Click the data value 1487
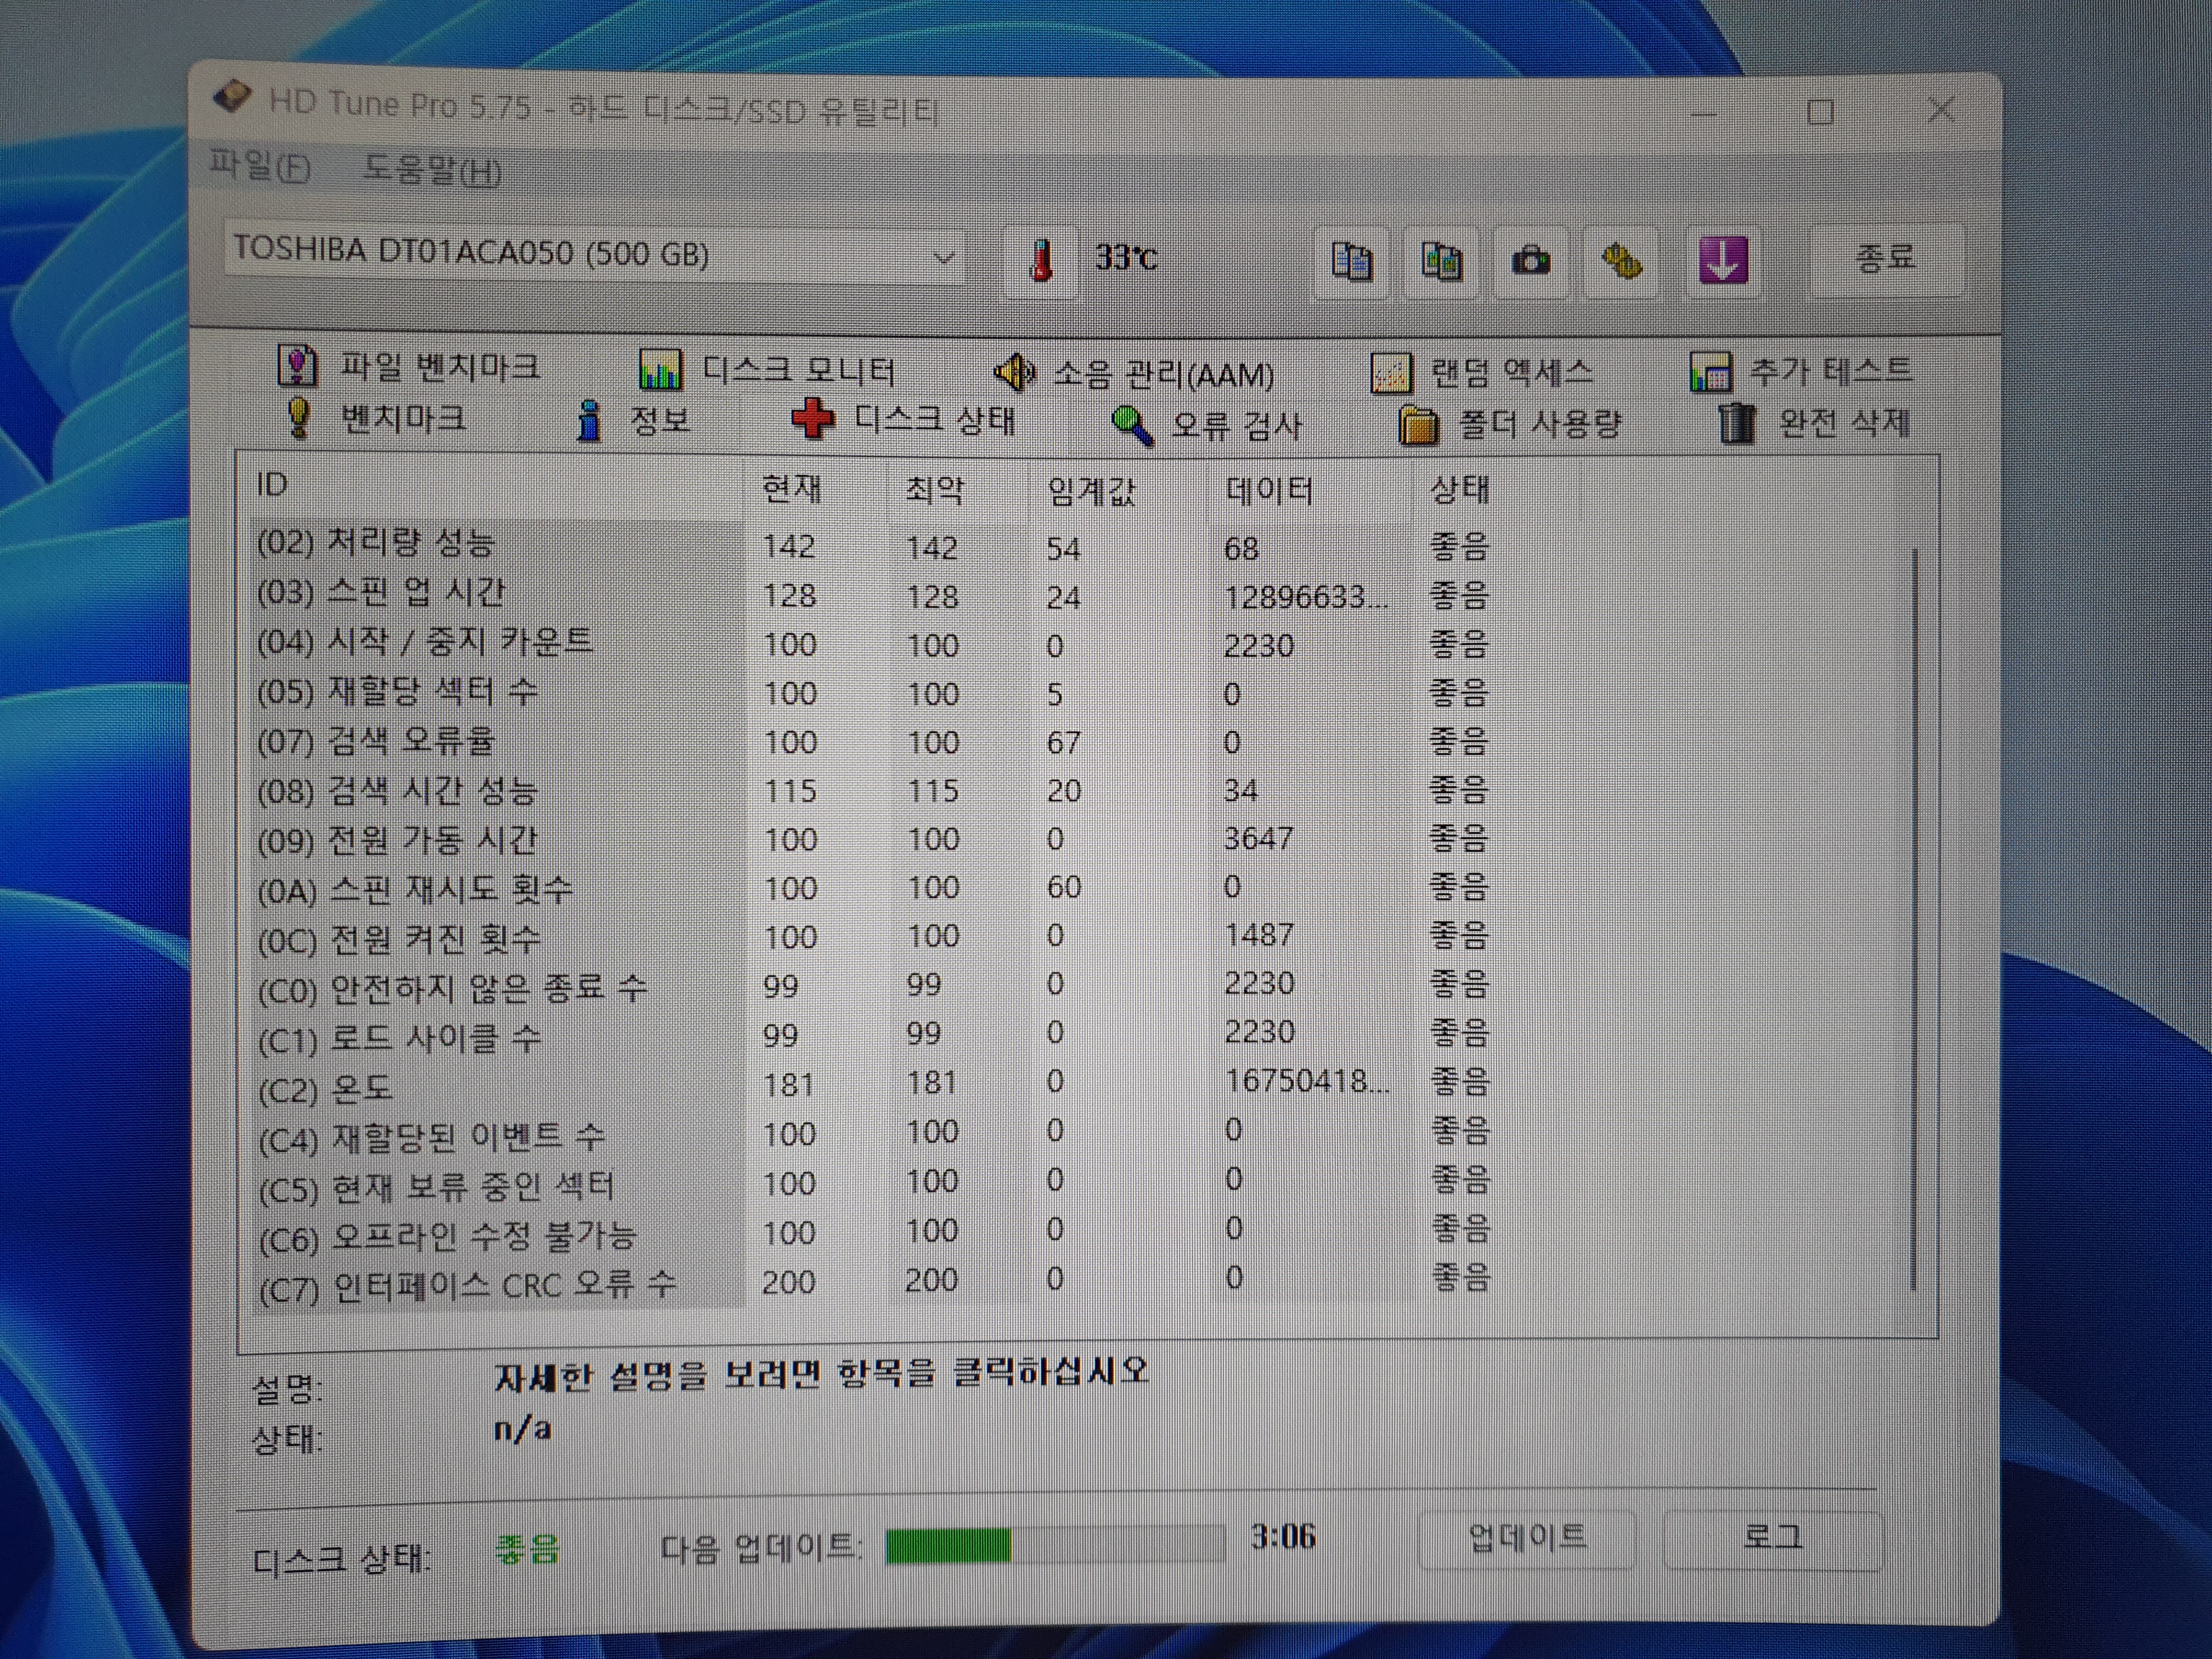 pos(1259,935)
